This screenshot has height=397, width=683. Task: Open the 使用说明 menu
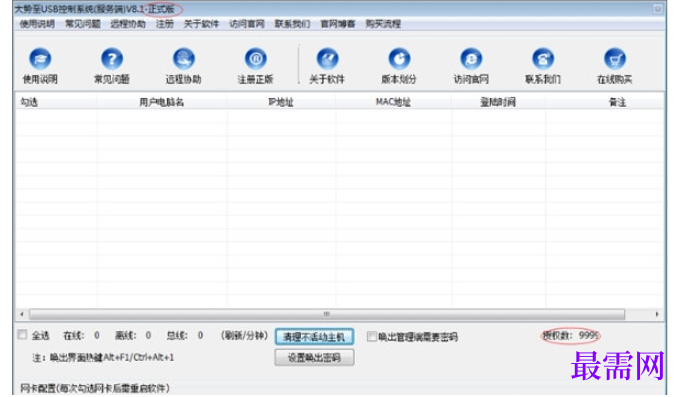click(x=37, y=24)
